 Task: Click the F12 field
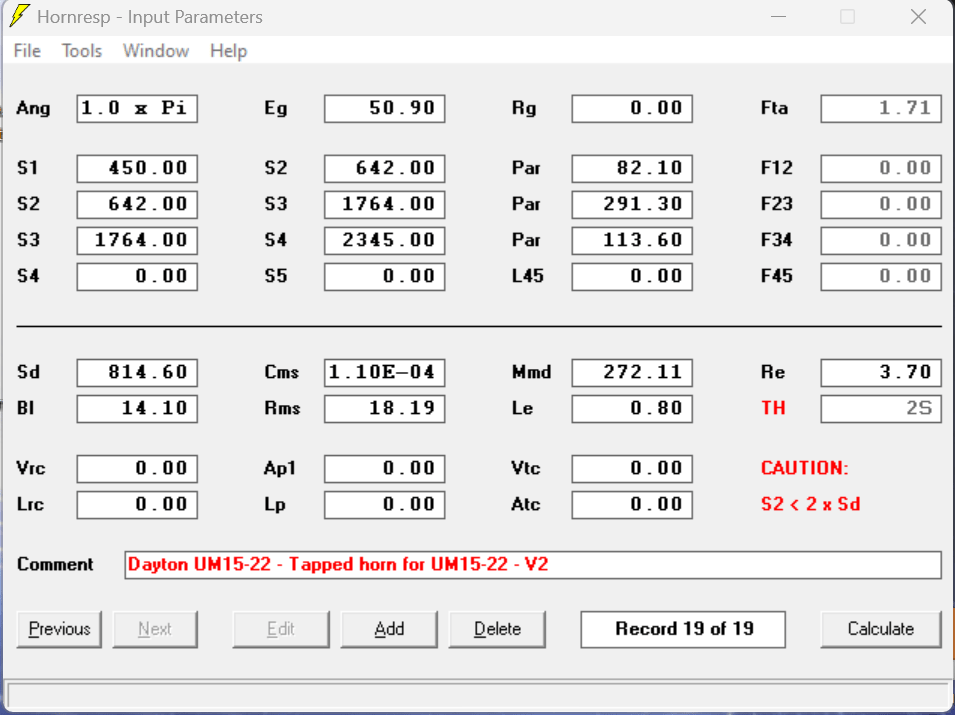point(881,168)
